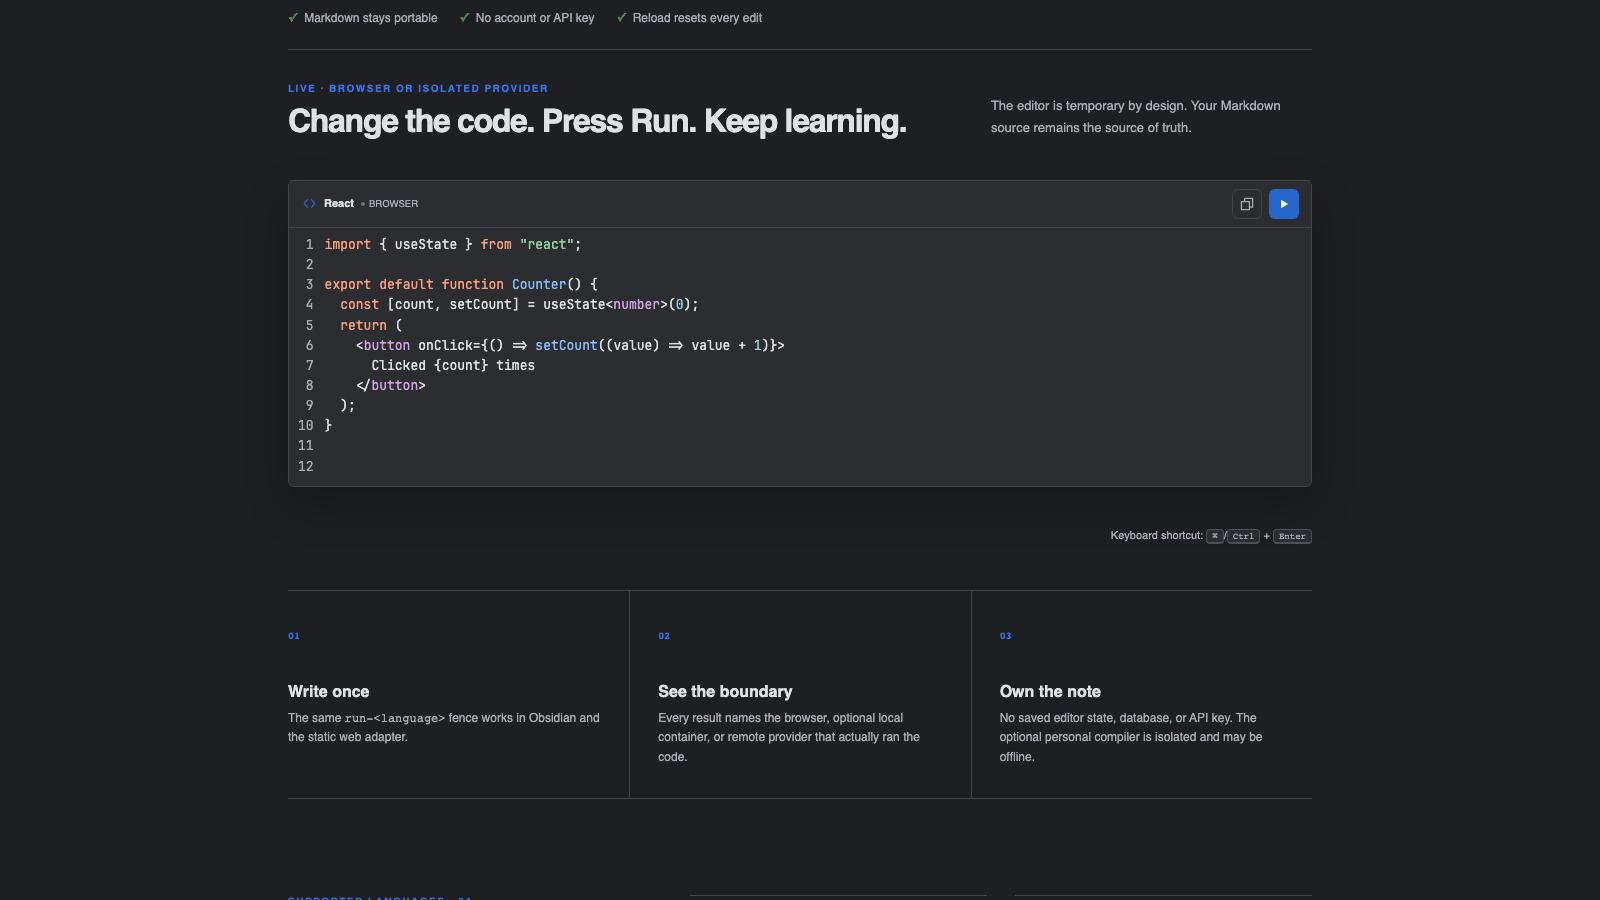The height and width of the screenshot is (900, 1600).
Task: Click the Clicked {count} times line
Action: coord(453,365)
